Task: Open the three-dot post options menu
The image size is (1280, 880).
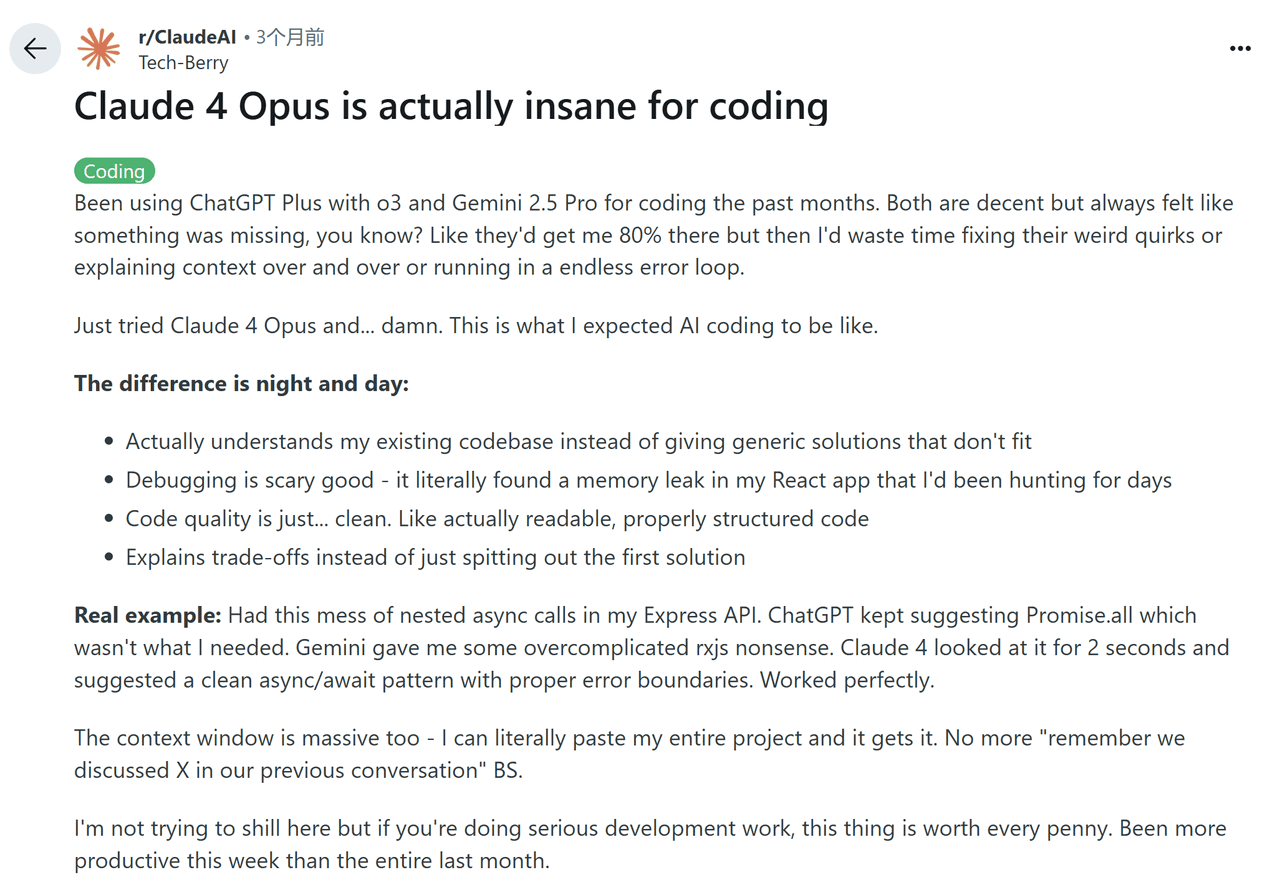Action: click(x=1240, y=49)
